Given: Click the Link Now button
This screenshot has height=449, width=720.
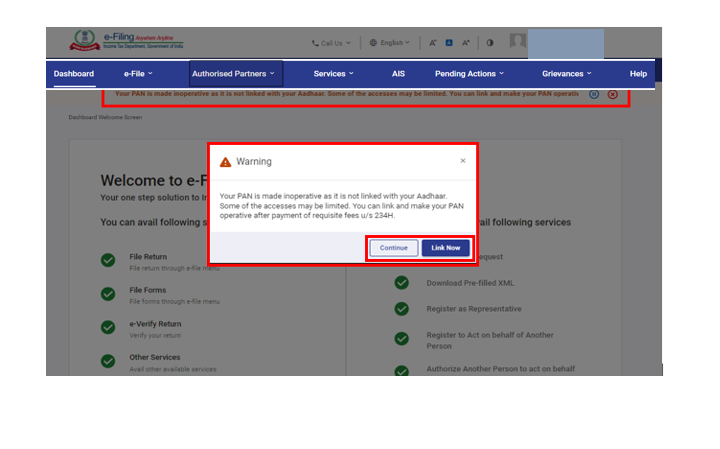Looking at the screenshot, I should [445, 247].
